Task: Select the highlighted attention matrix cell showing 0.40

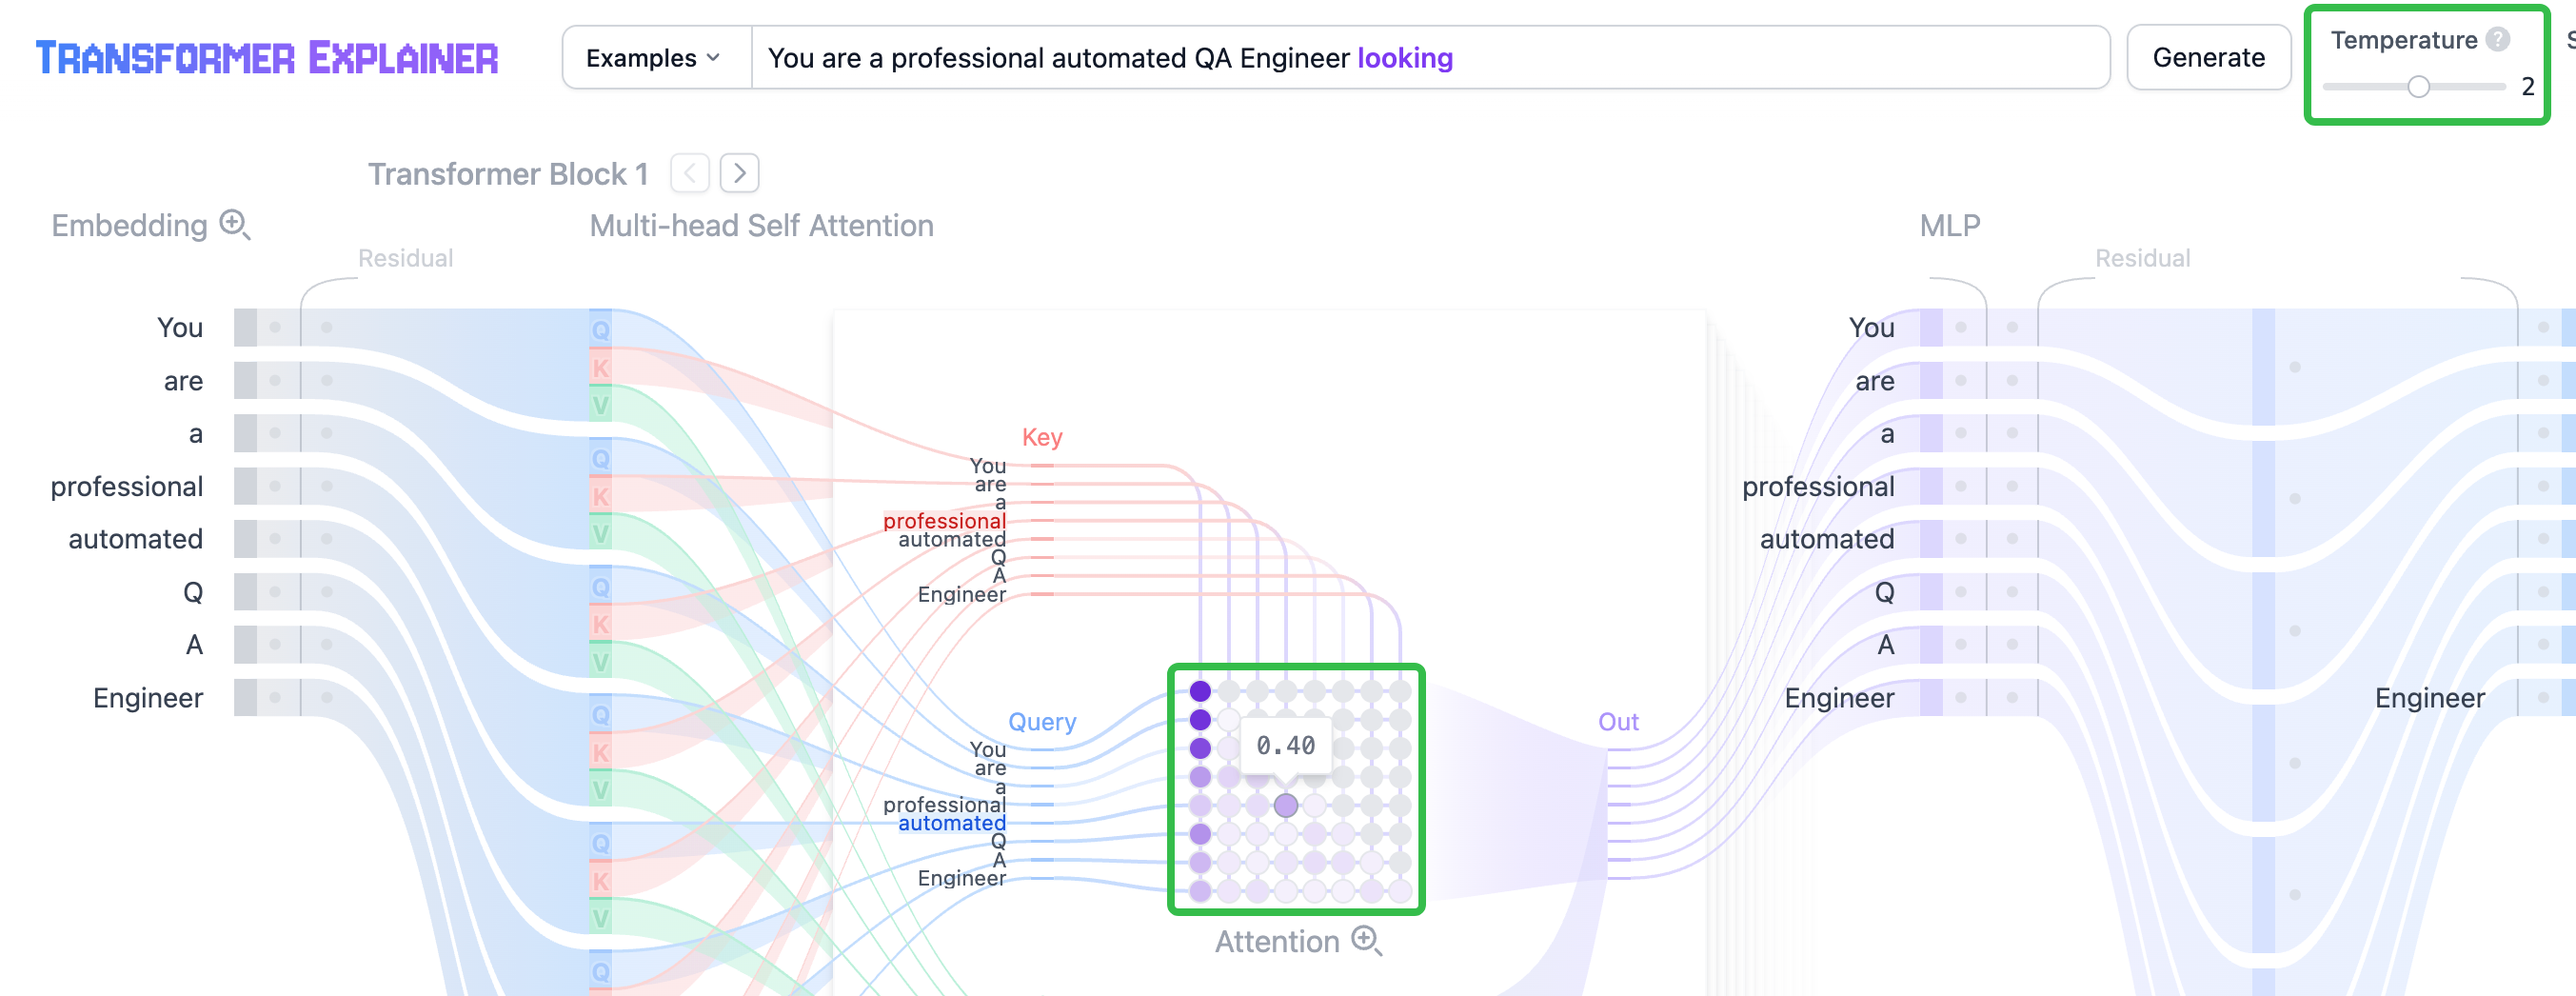Action: click(x=1286, y=805)
